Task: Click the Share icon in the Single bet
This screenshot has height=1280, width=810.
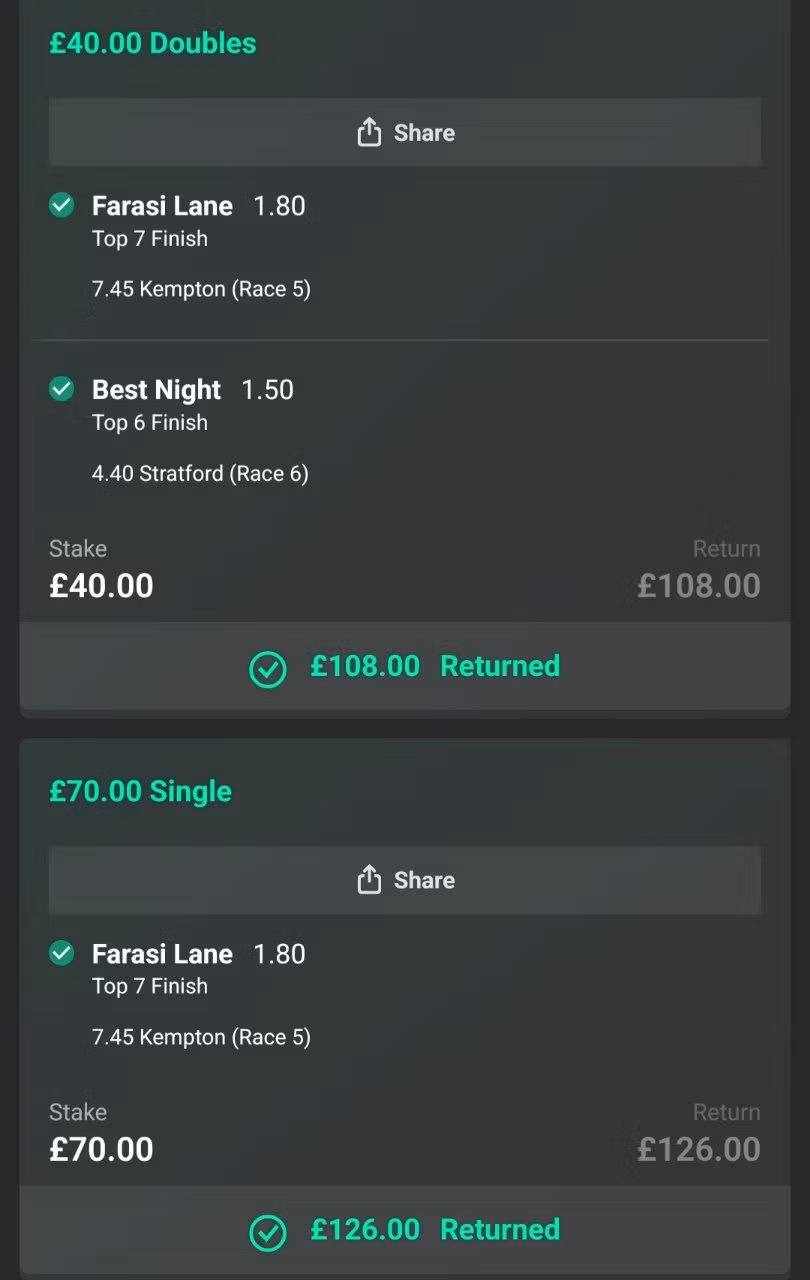Action: click(369, 879)
